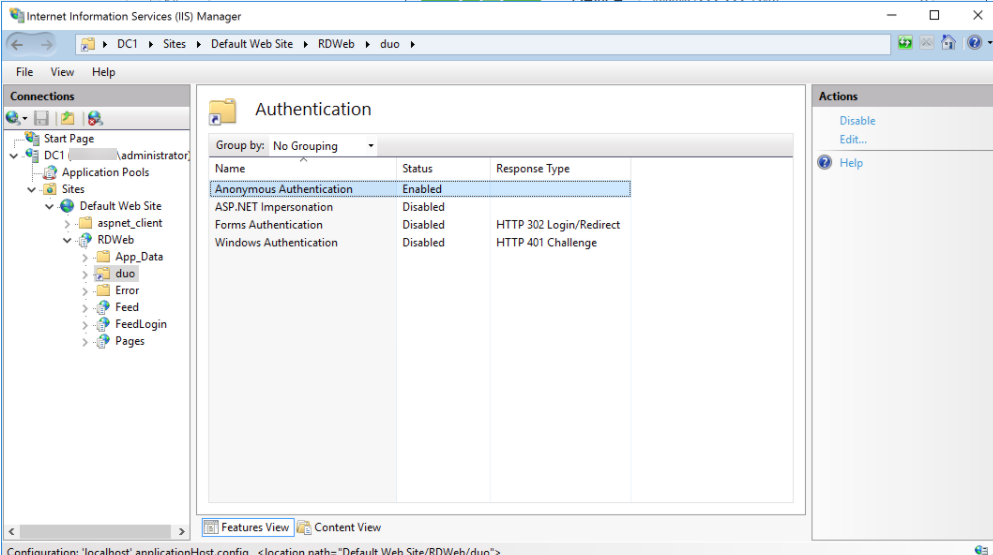Click the Up folder icon in Connections
Viewport: 993px width, 555px height.
pos(67,118)
